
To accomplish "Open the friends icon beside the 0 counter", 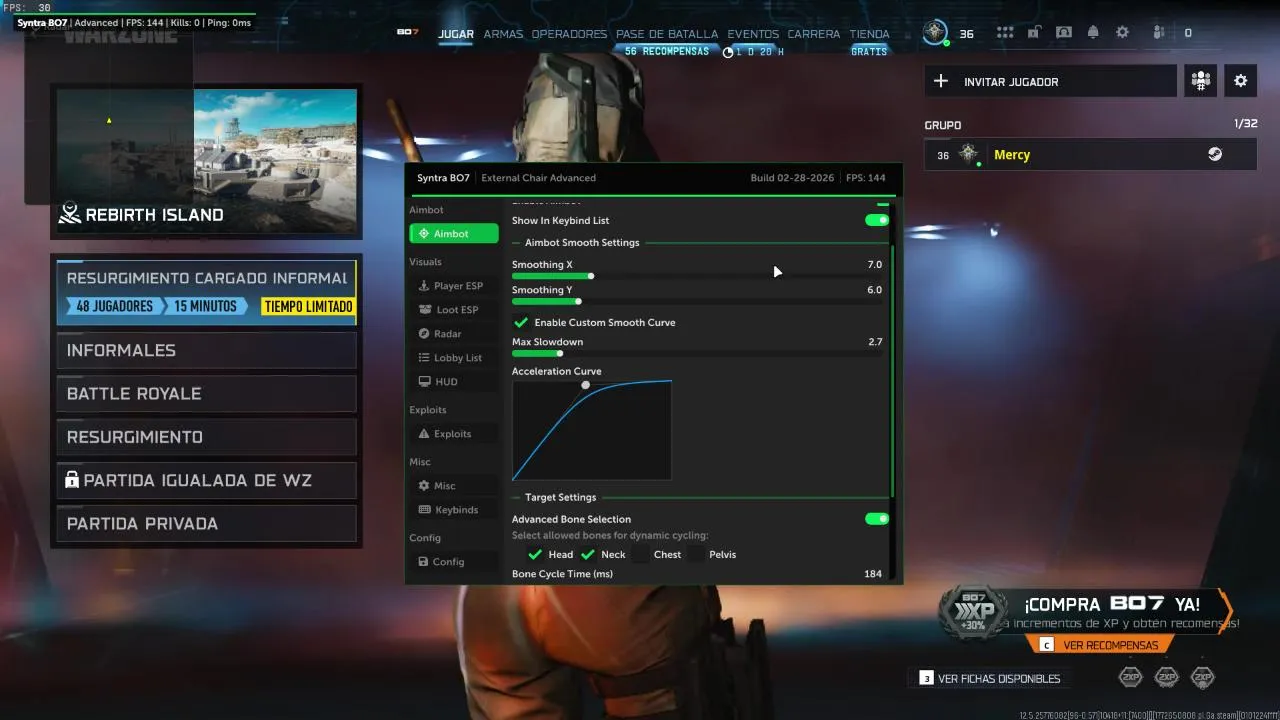I will point(1159,33).
